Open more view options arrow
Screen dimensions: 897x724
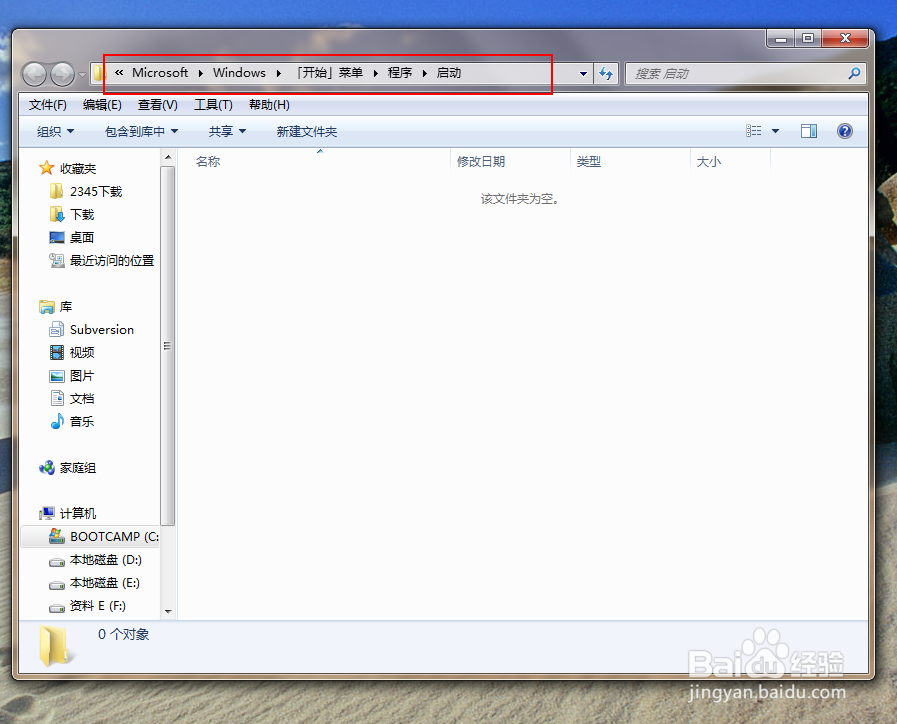775,131
